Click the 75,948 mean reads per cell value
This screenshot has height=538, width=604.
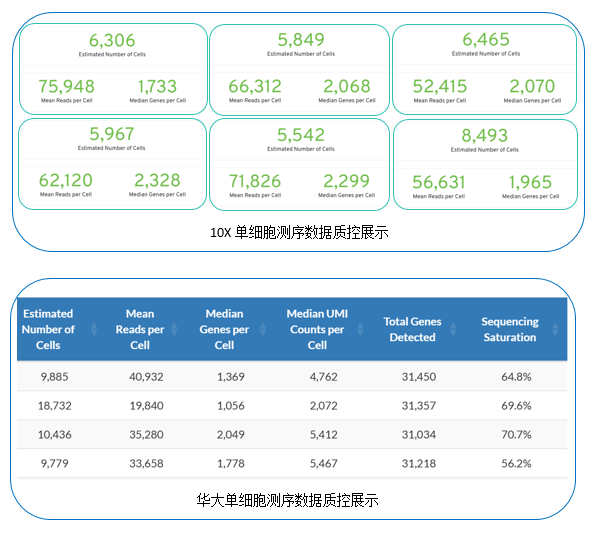point(67,86)
